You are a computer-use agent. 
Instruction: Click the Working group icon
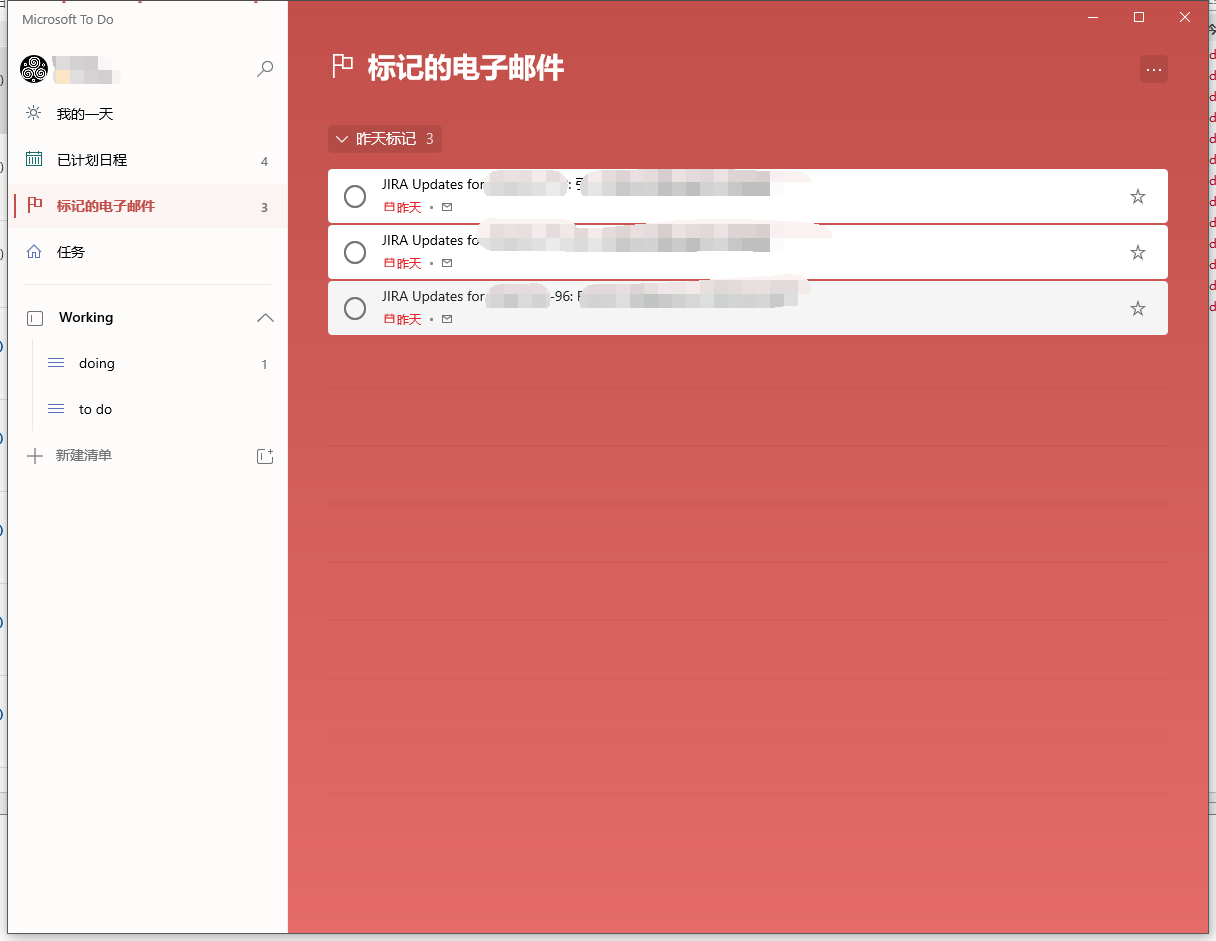point(35,318)
